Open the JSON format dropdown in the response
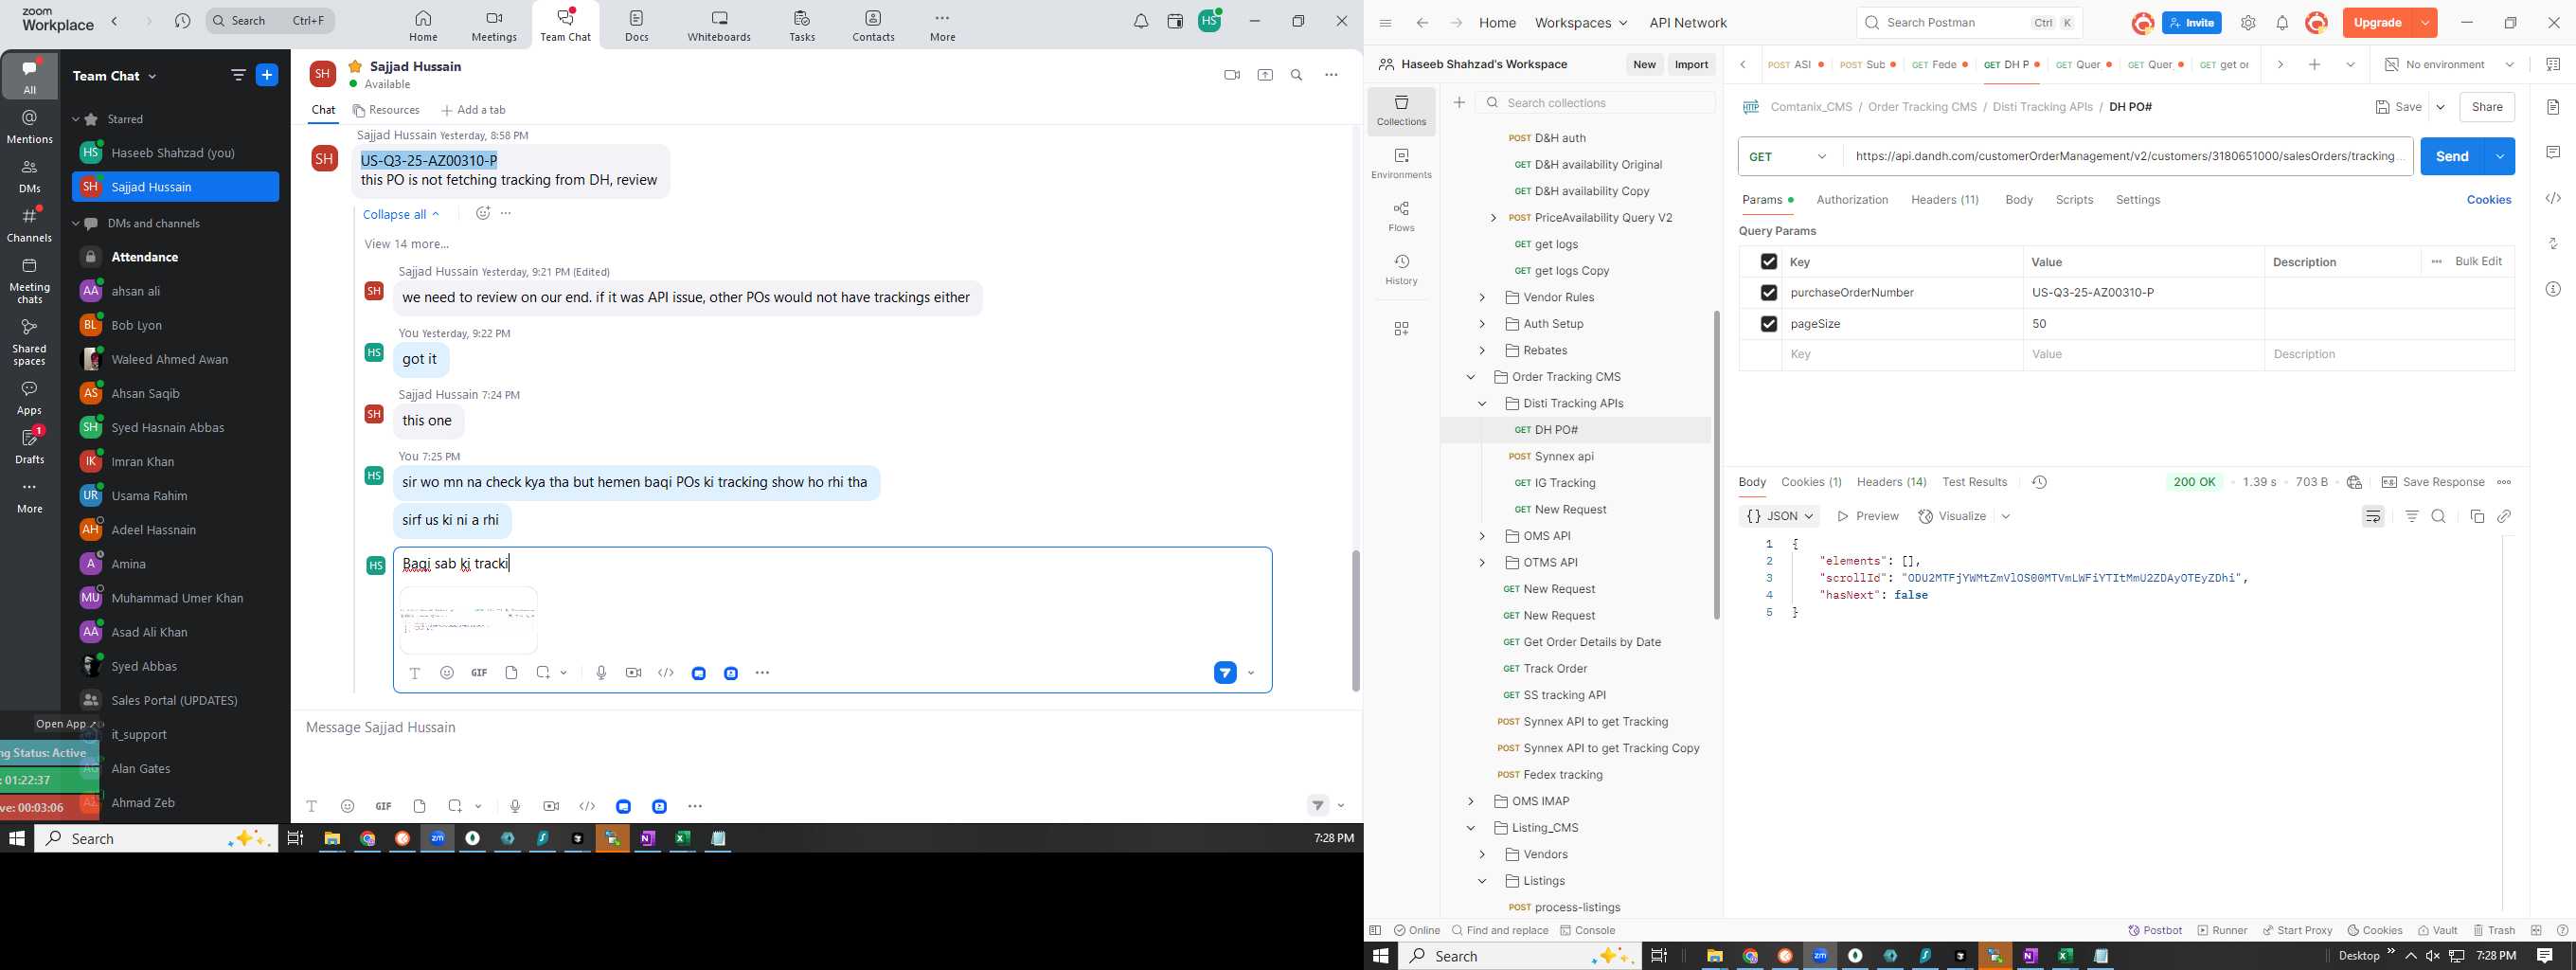This screenshot has width=2576, height=970. pyautogui.click(x=1780, y=516)
